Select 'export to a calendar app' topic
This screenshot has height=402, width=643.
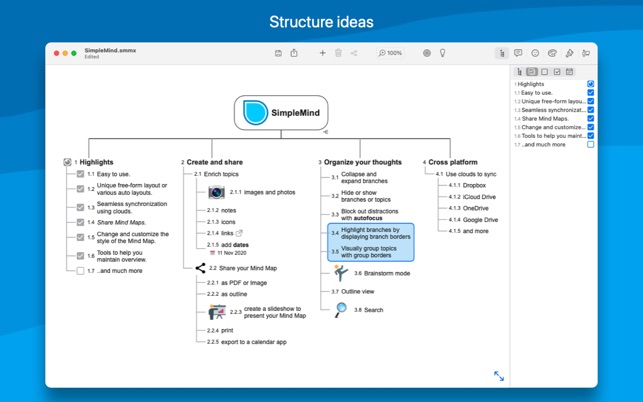pyautogui.click(x=254, y=342)
